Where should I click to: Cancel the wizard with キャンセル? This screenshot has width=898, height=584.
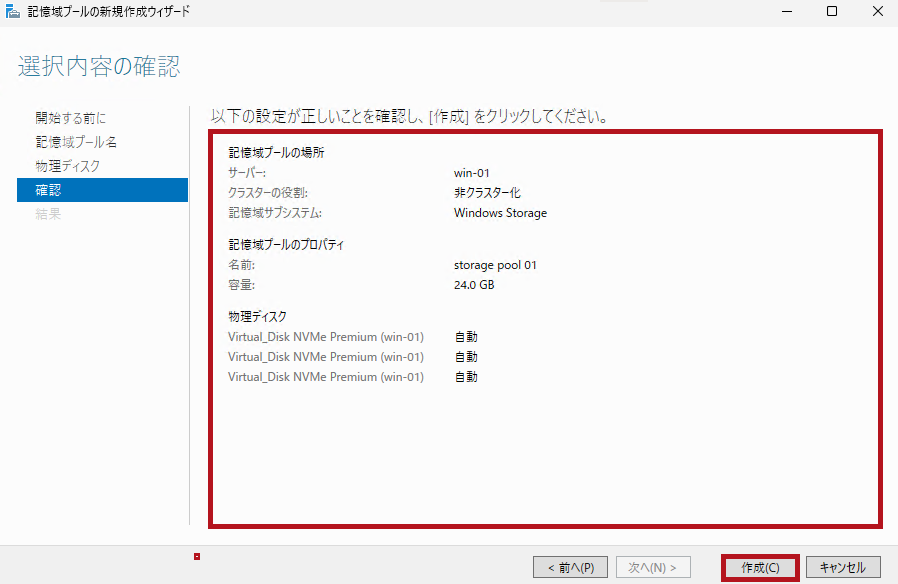[x=842, y=568]
